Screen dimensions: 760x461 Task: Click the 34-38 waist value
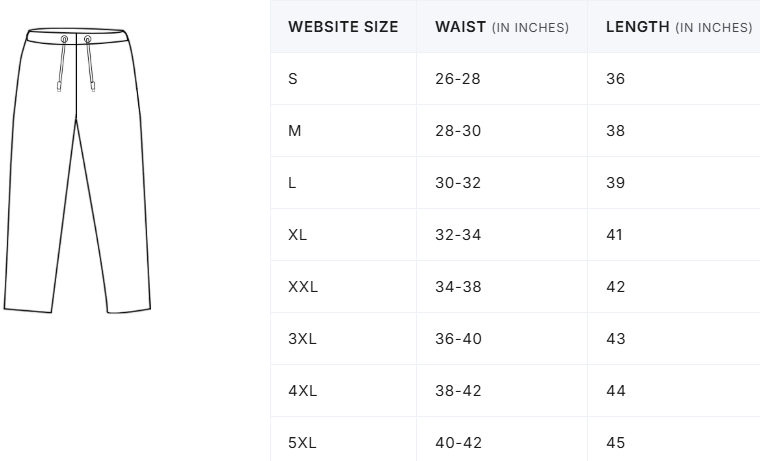coord(458,287)
